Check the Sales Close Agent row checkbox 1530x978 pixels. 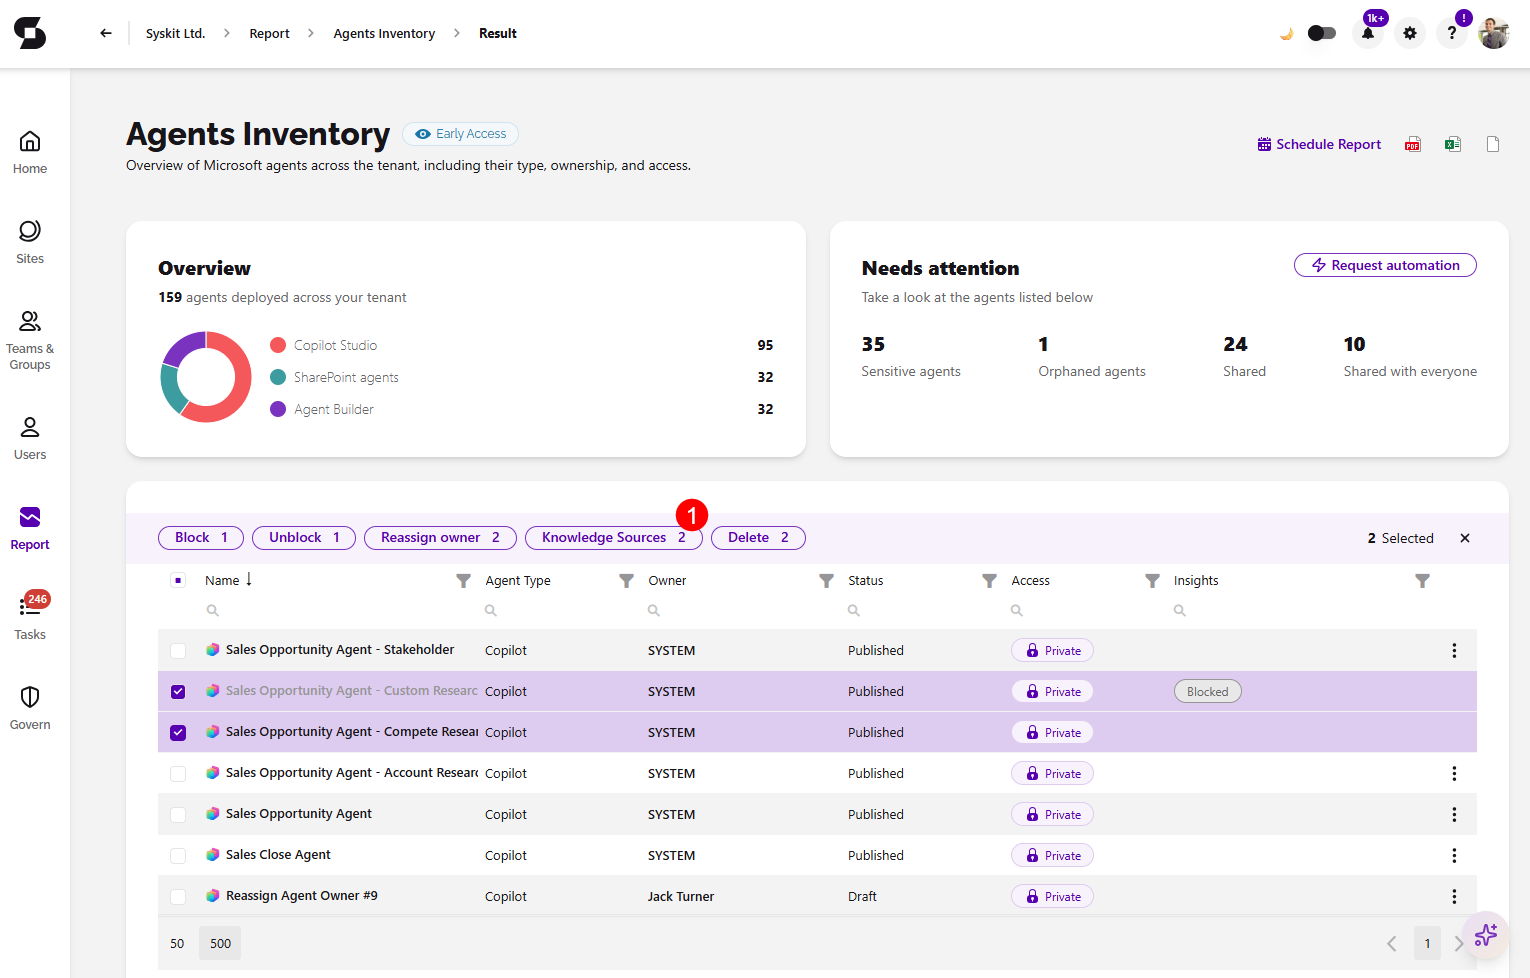pyautogui.click(x=178, y=856)
